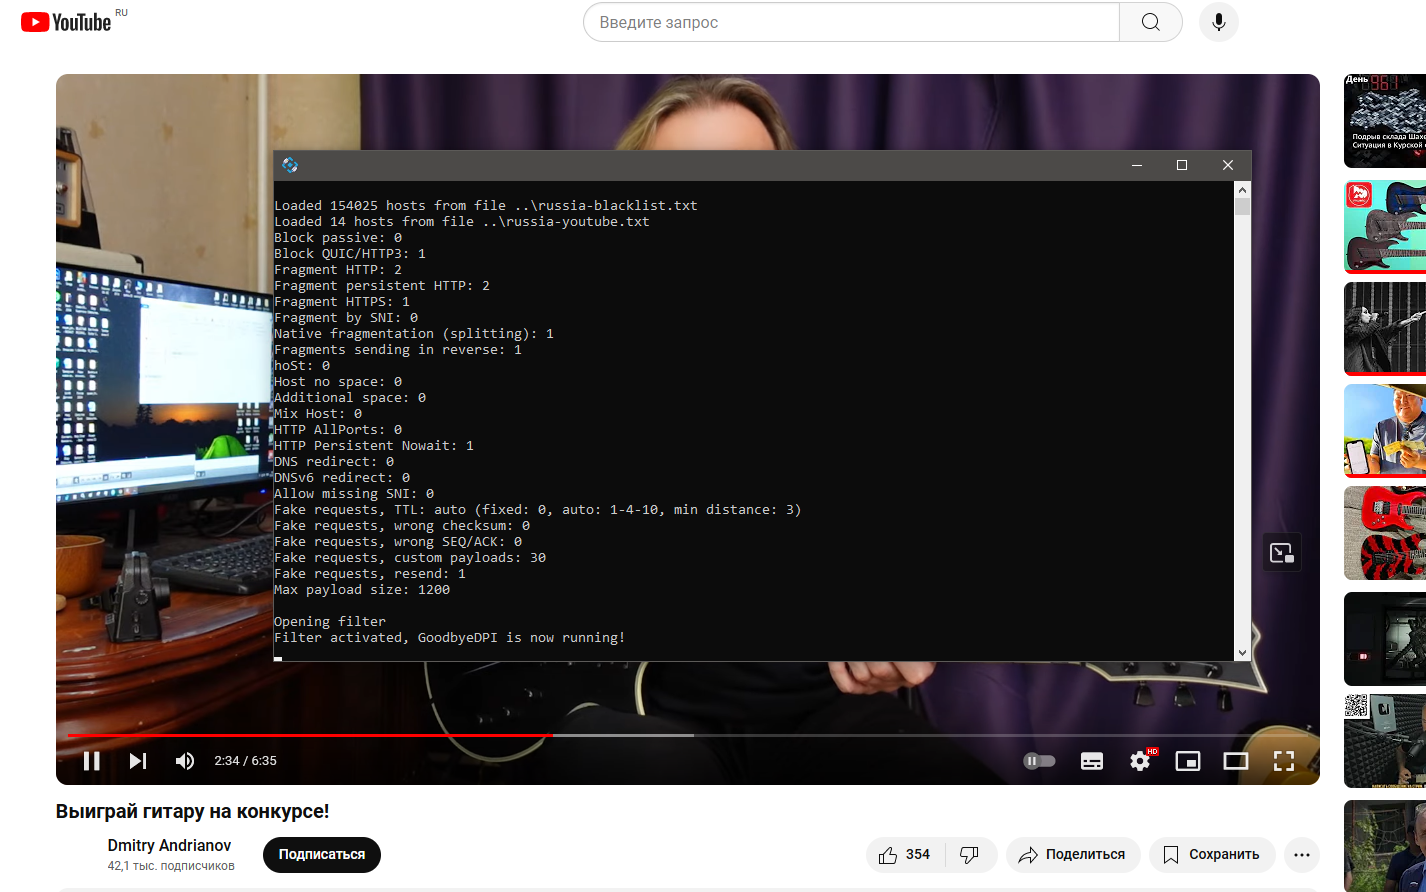The width and height of the screenshot is (1426, 892).
Task: Open the three-dot more actions menu
Action: pos(1302,855)
